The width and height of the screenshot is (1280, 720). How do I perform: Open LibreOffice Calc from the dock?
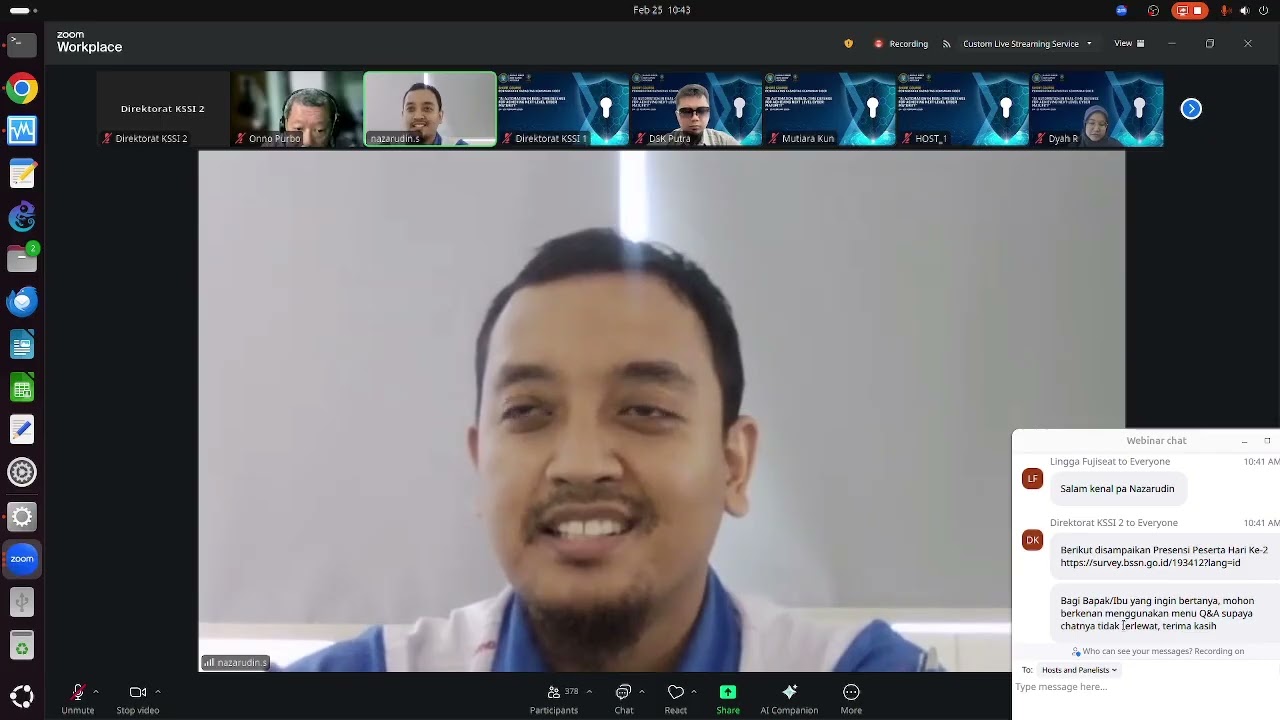(22, 387)
